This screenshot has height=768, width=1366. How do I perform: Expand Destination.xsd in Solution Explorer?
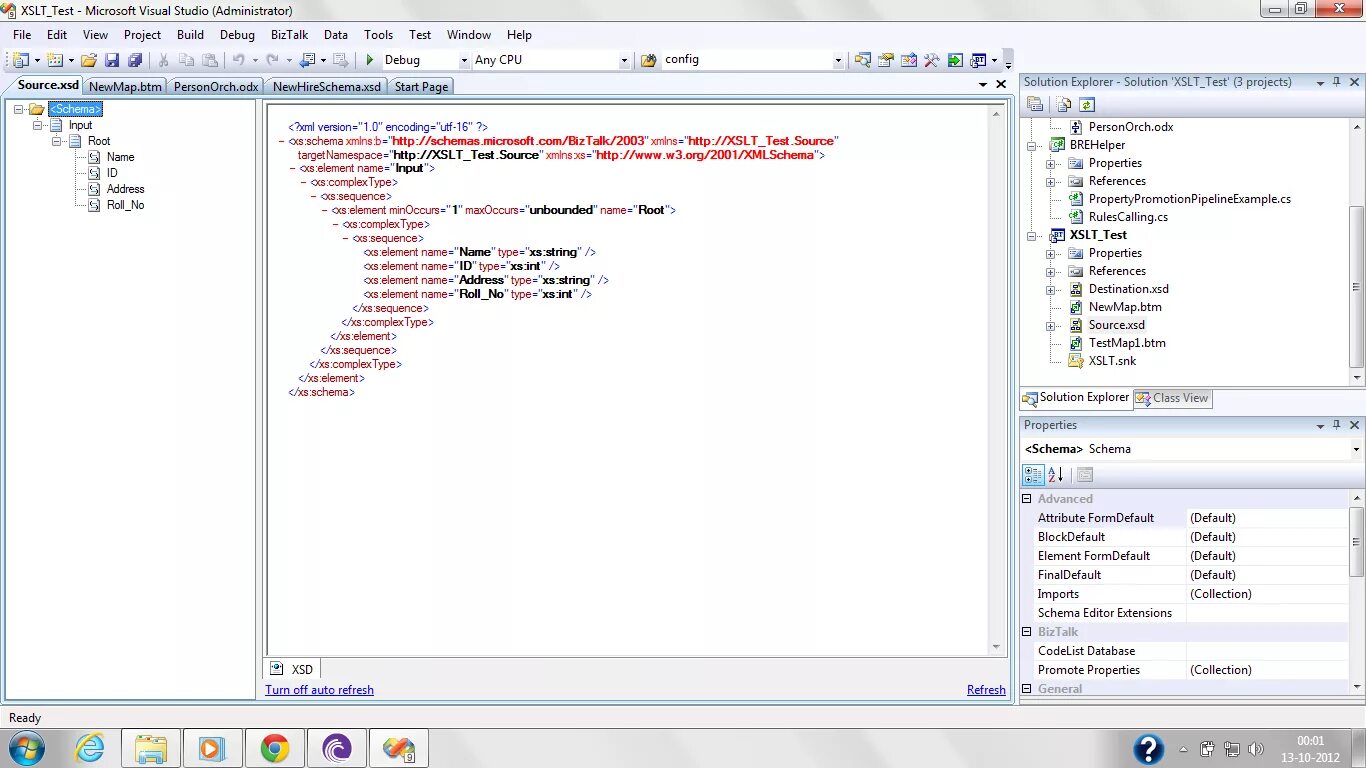(1051, 289)
